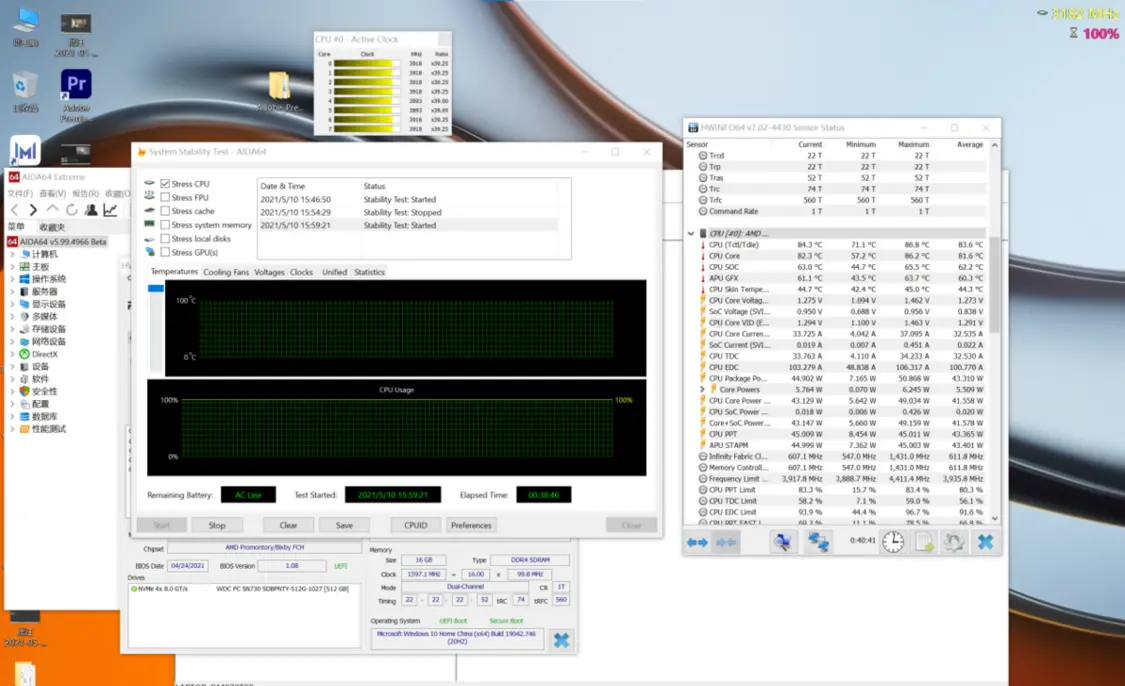
Task: Enable the Stress FPU checkbox
Action: point(165,198)
